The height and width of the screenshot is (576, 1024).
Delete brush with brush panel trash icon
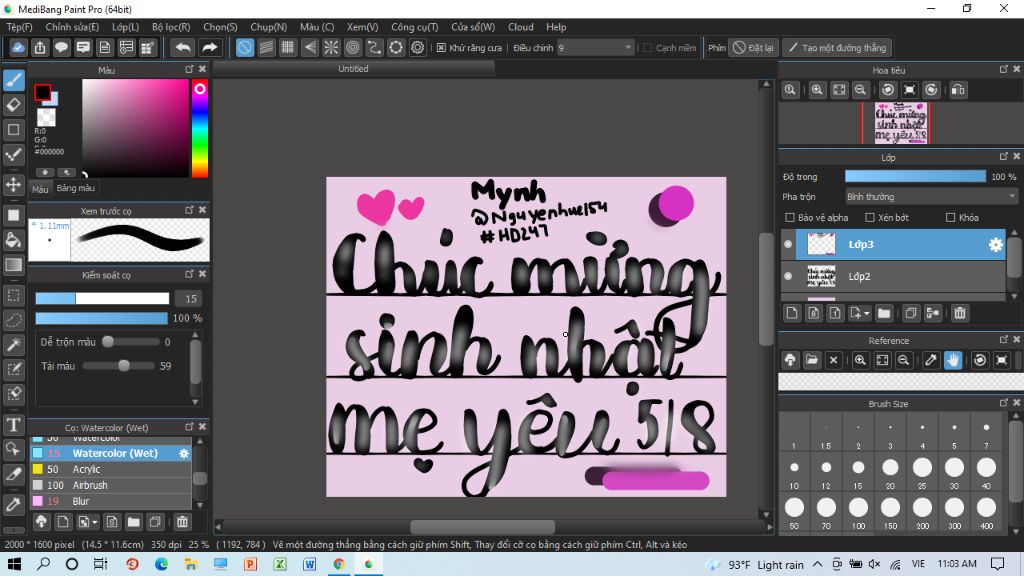[182, 522]
